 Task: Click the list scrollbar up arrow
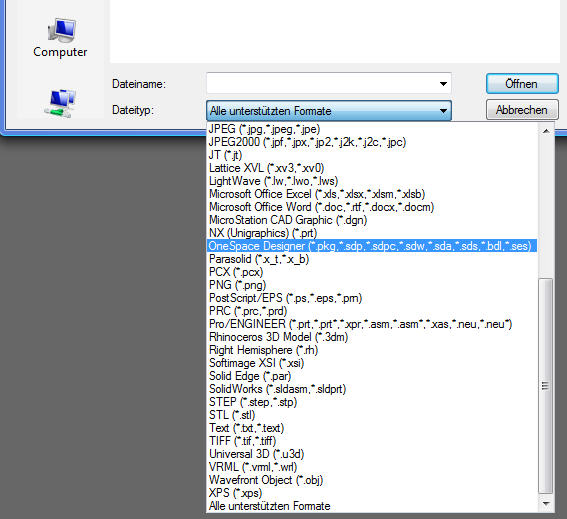(x=546, y=131)
